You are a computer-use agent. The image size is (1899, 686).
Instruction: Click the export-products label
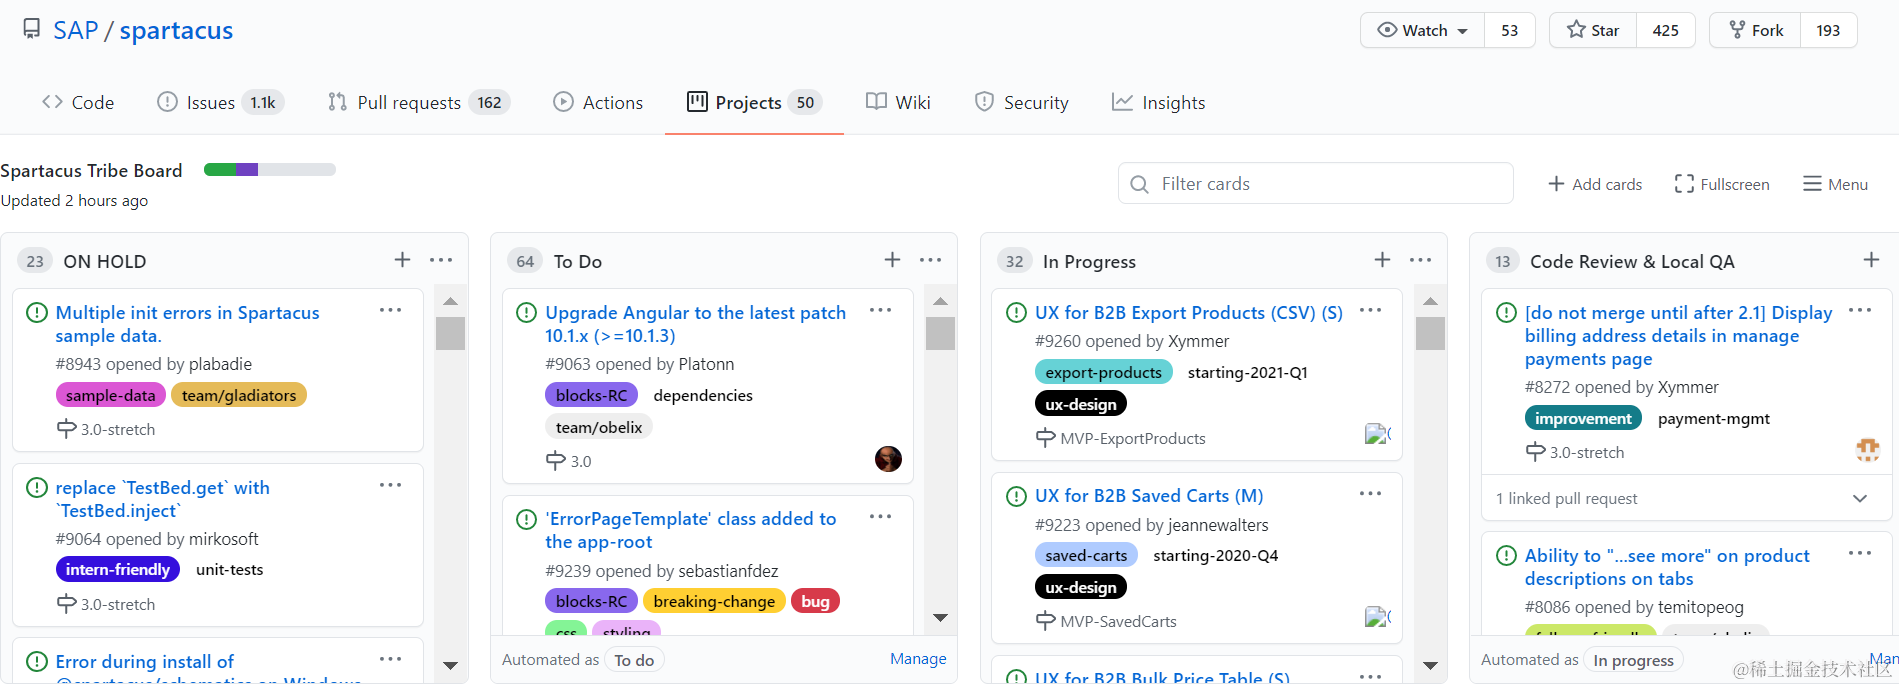1103,372
